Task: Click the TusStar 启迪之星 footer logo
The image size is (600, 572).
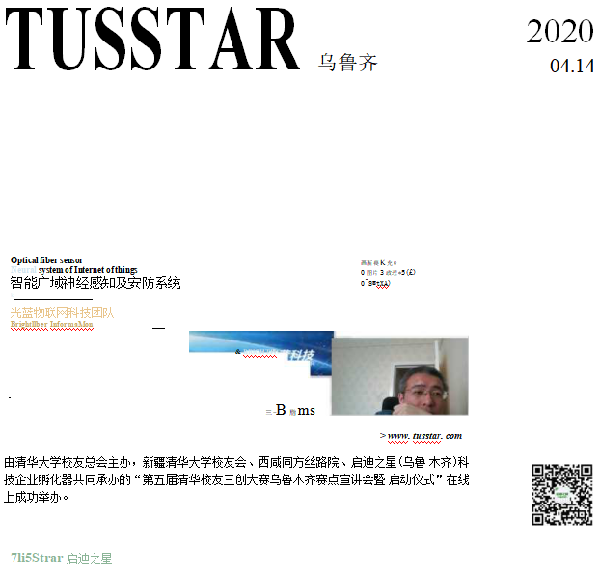Action: 62,558
